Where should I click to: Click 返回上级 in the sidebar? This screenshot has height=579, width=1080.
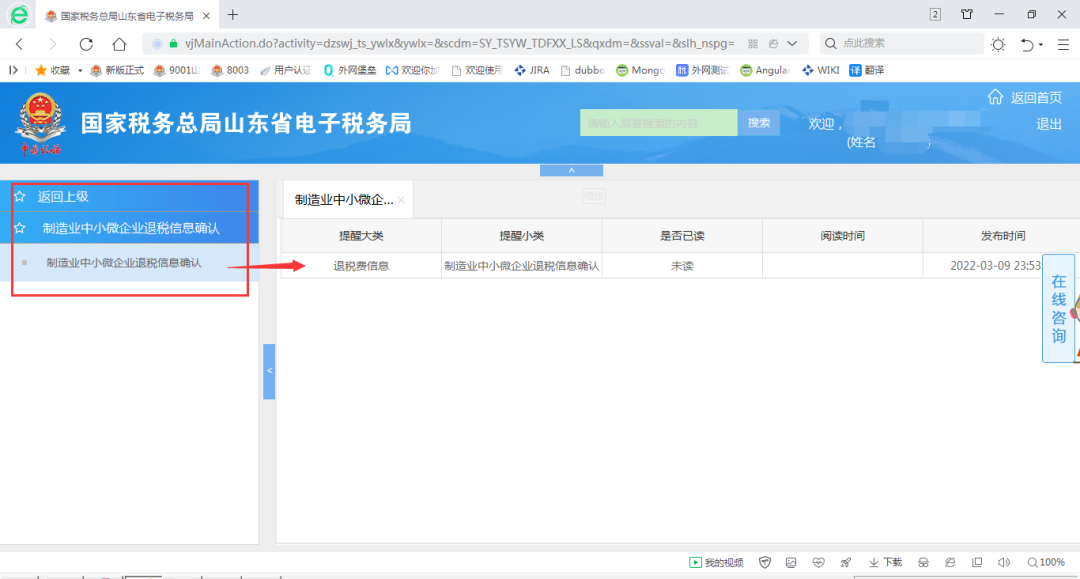(63, 196)
